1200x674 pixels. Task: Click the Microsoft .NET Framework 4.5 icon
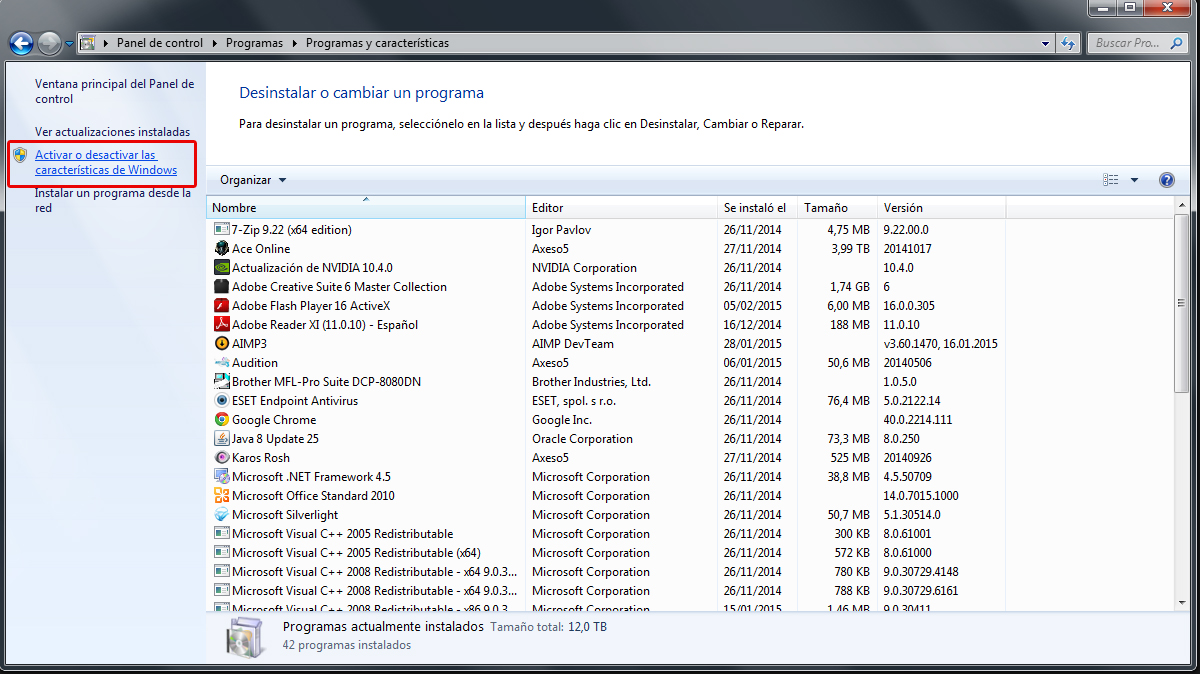click(x=222, y=477)
